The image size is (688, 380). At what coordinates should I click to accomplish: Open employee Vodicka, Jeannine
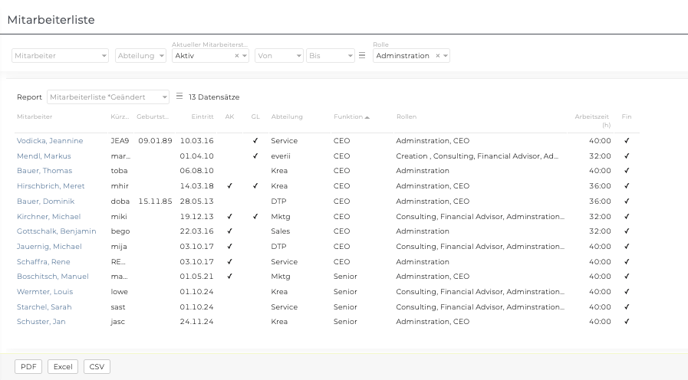(50, 141)
